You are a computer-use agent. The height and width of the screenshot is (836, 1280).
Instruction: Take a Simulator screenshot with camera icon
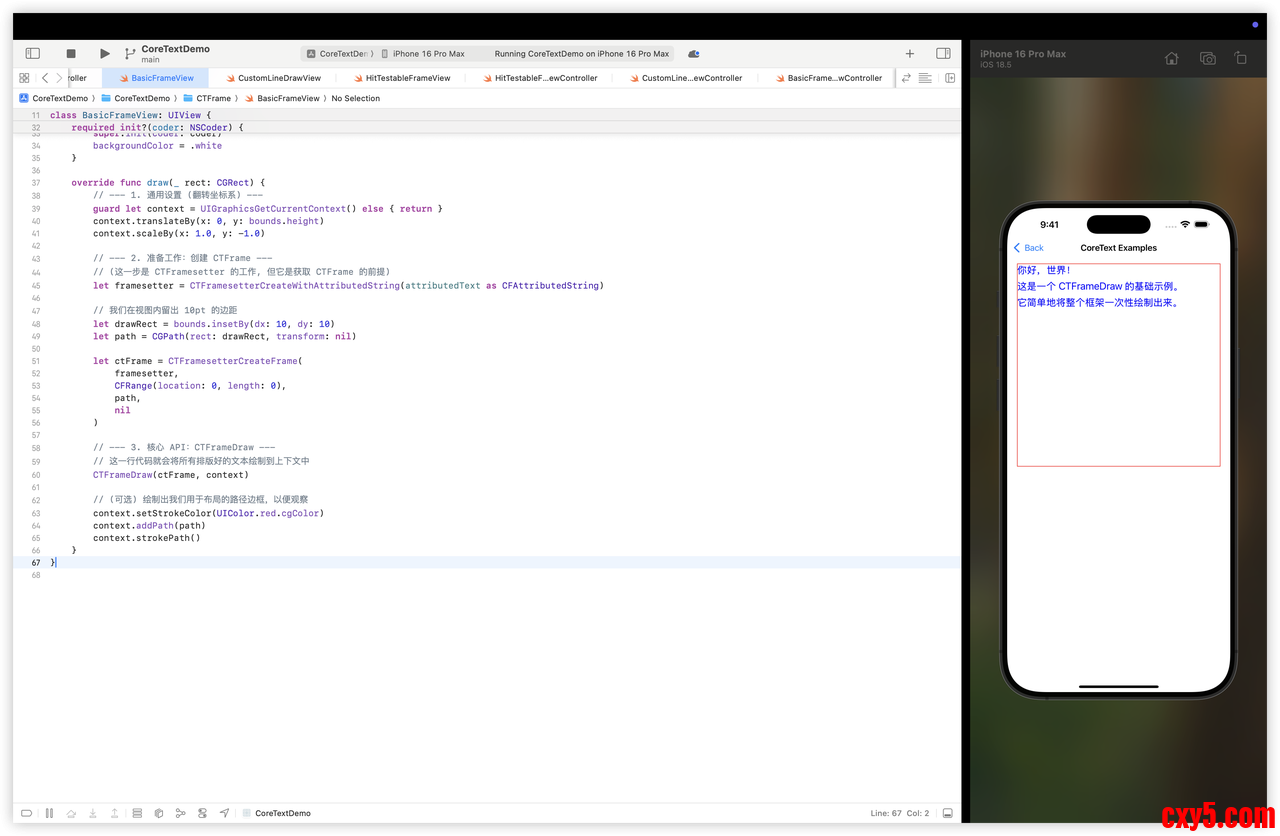click(x=1207, y=59)
